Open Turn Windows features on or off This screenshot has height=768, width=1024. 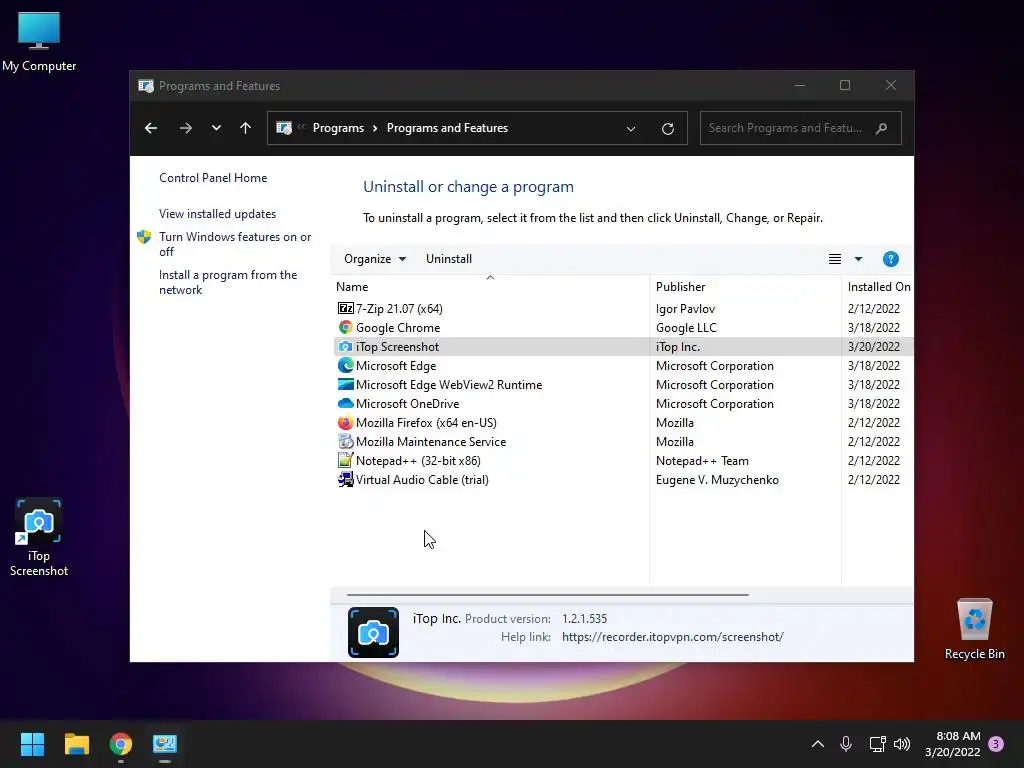click(x=235, y=244)
